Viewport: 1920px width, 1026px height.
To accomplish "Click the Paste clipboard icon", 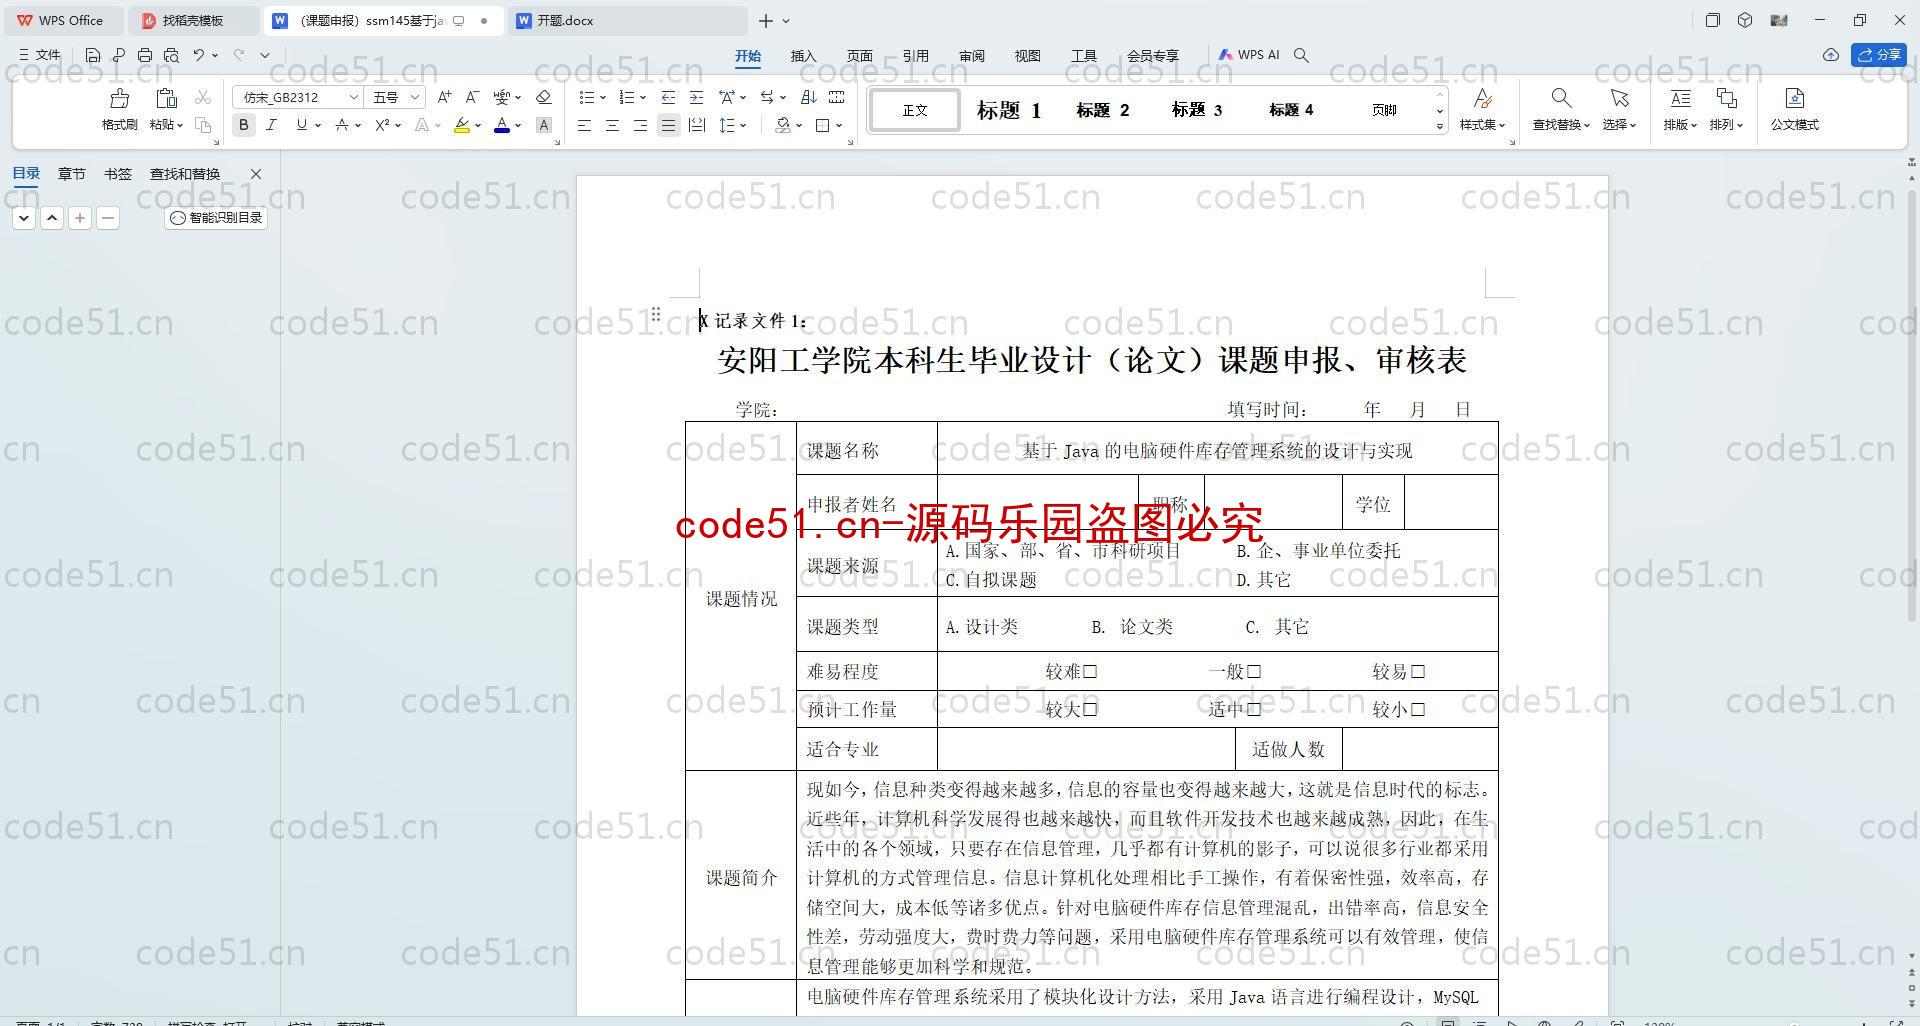I will point(166,98).
